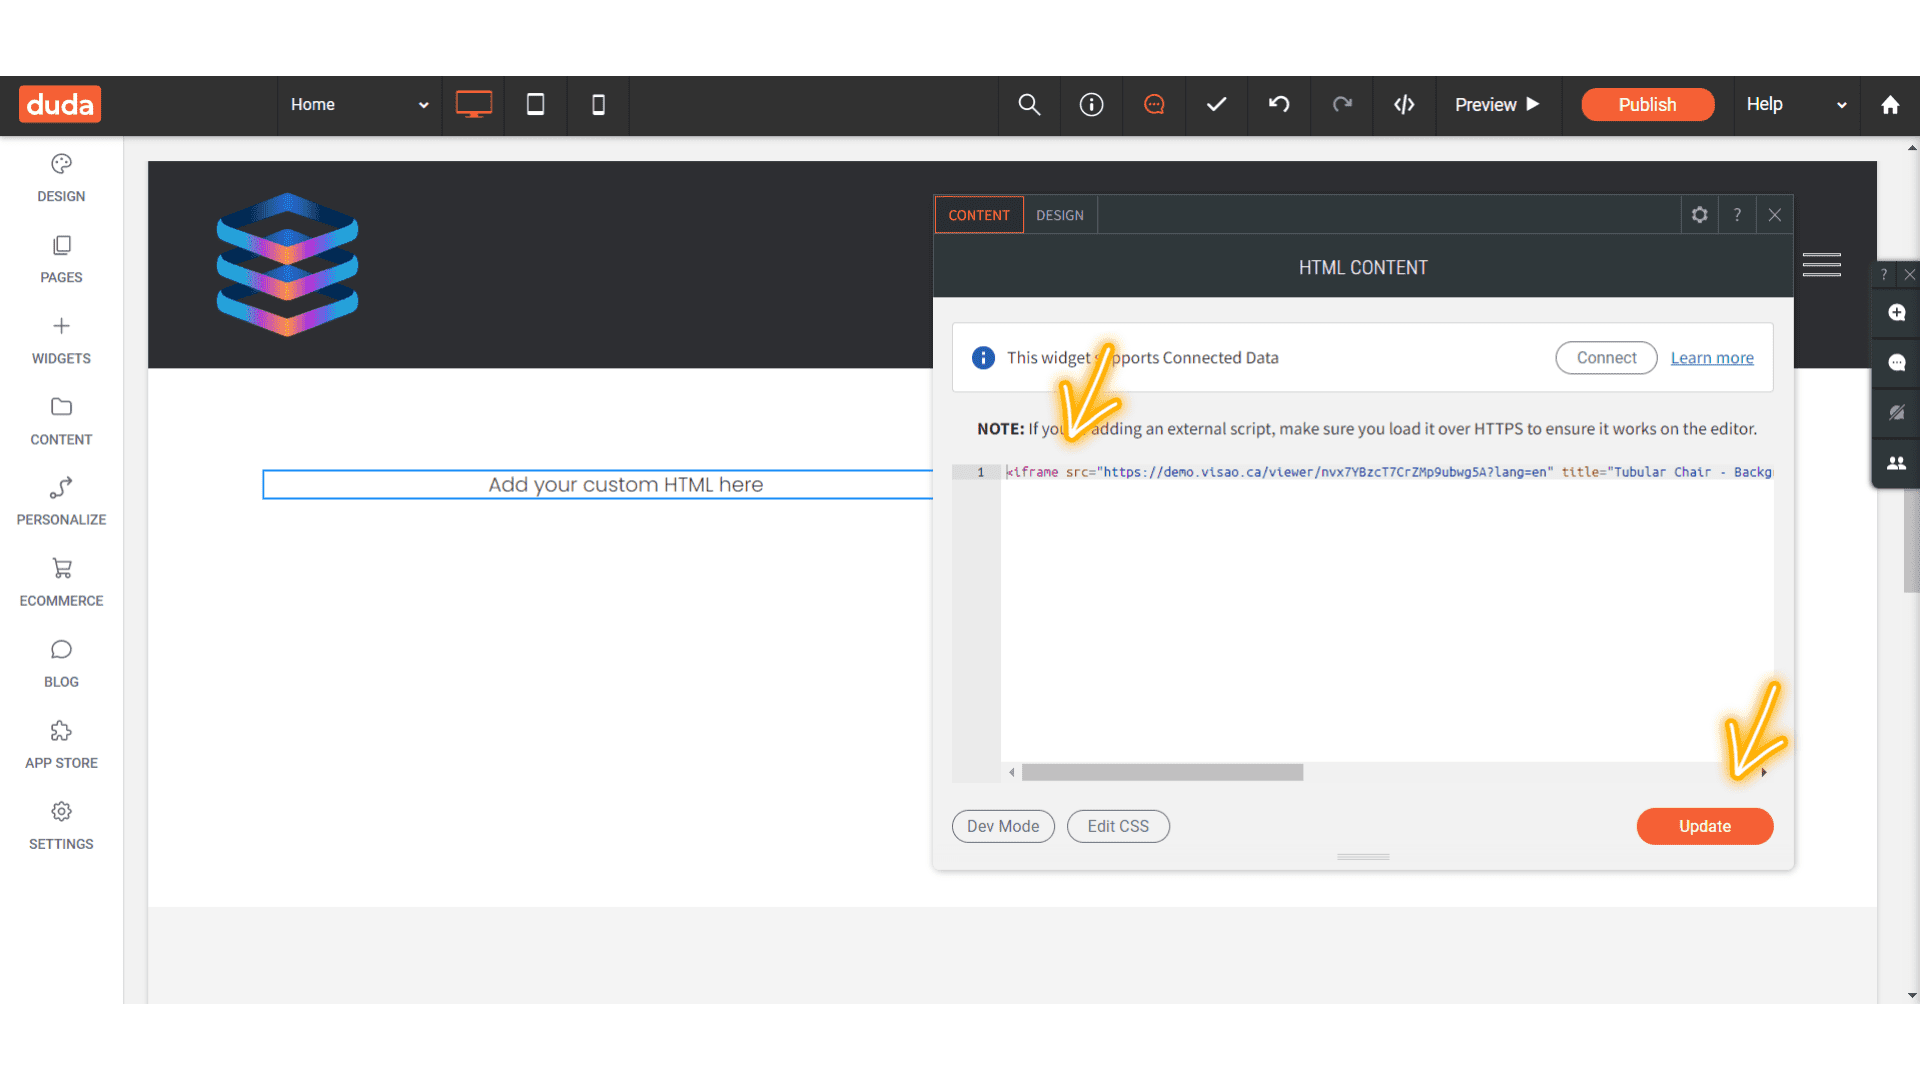Open the App Store panel

(61, 744)
